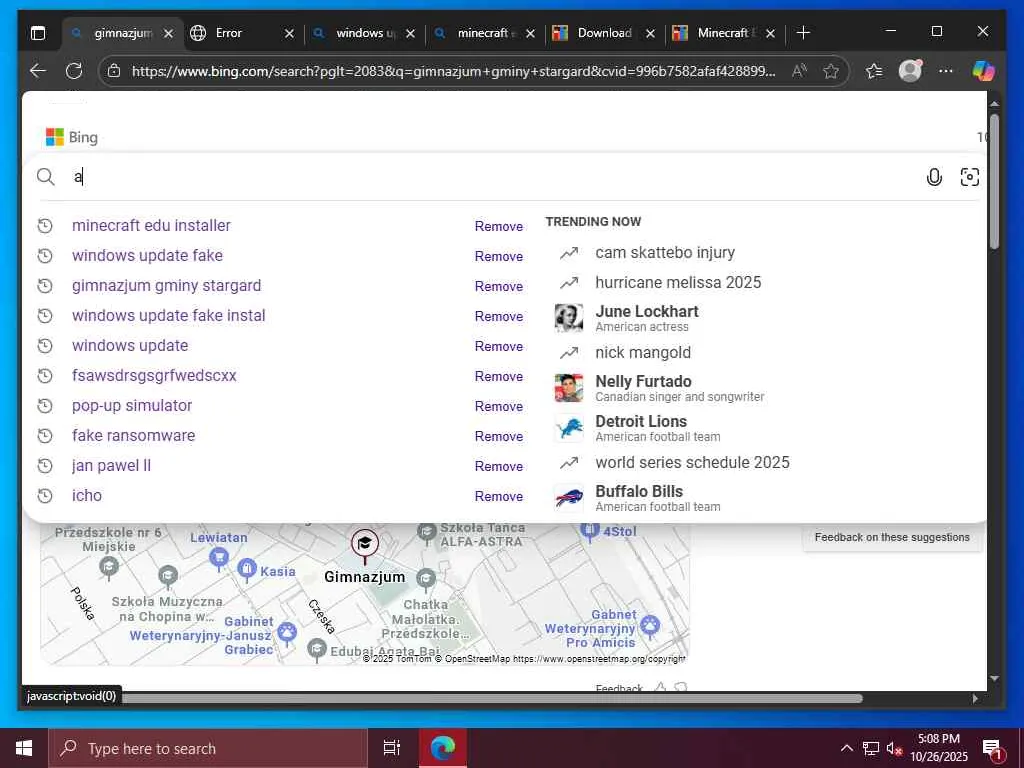Click the taskbar clock and date
Viewport: 1024px width, 768px height.
[938, 748]
